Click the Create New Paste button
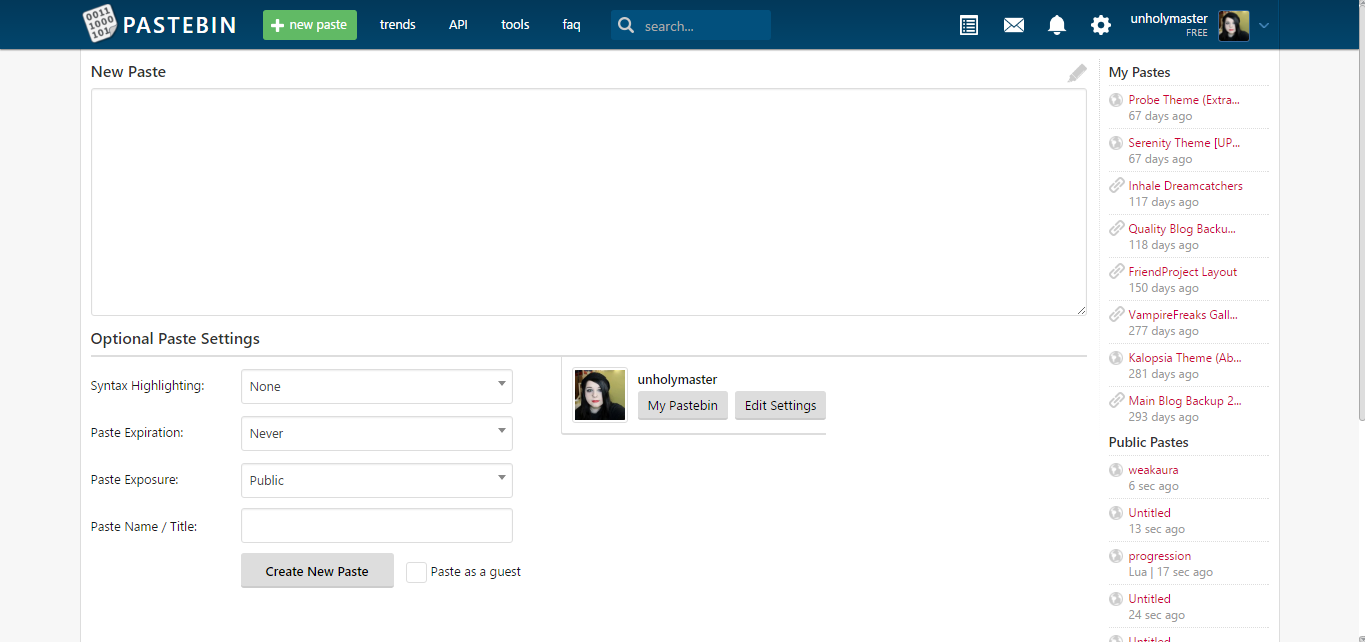The image size is (1365, 642). pos(317,571)
